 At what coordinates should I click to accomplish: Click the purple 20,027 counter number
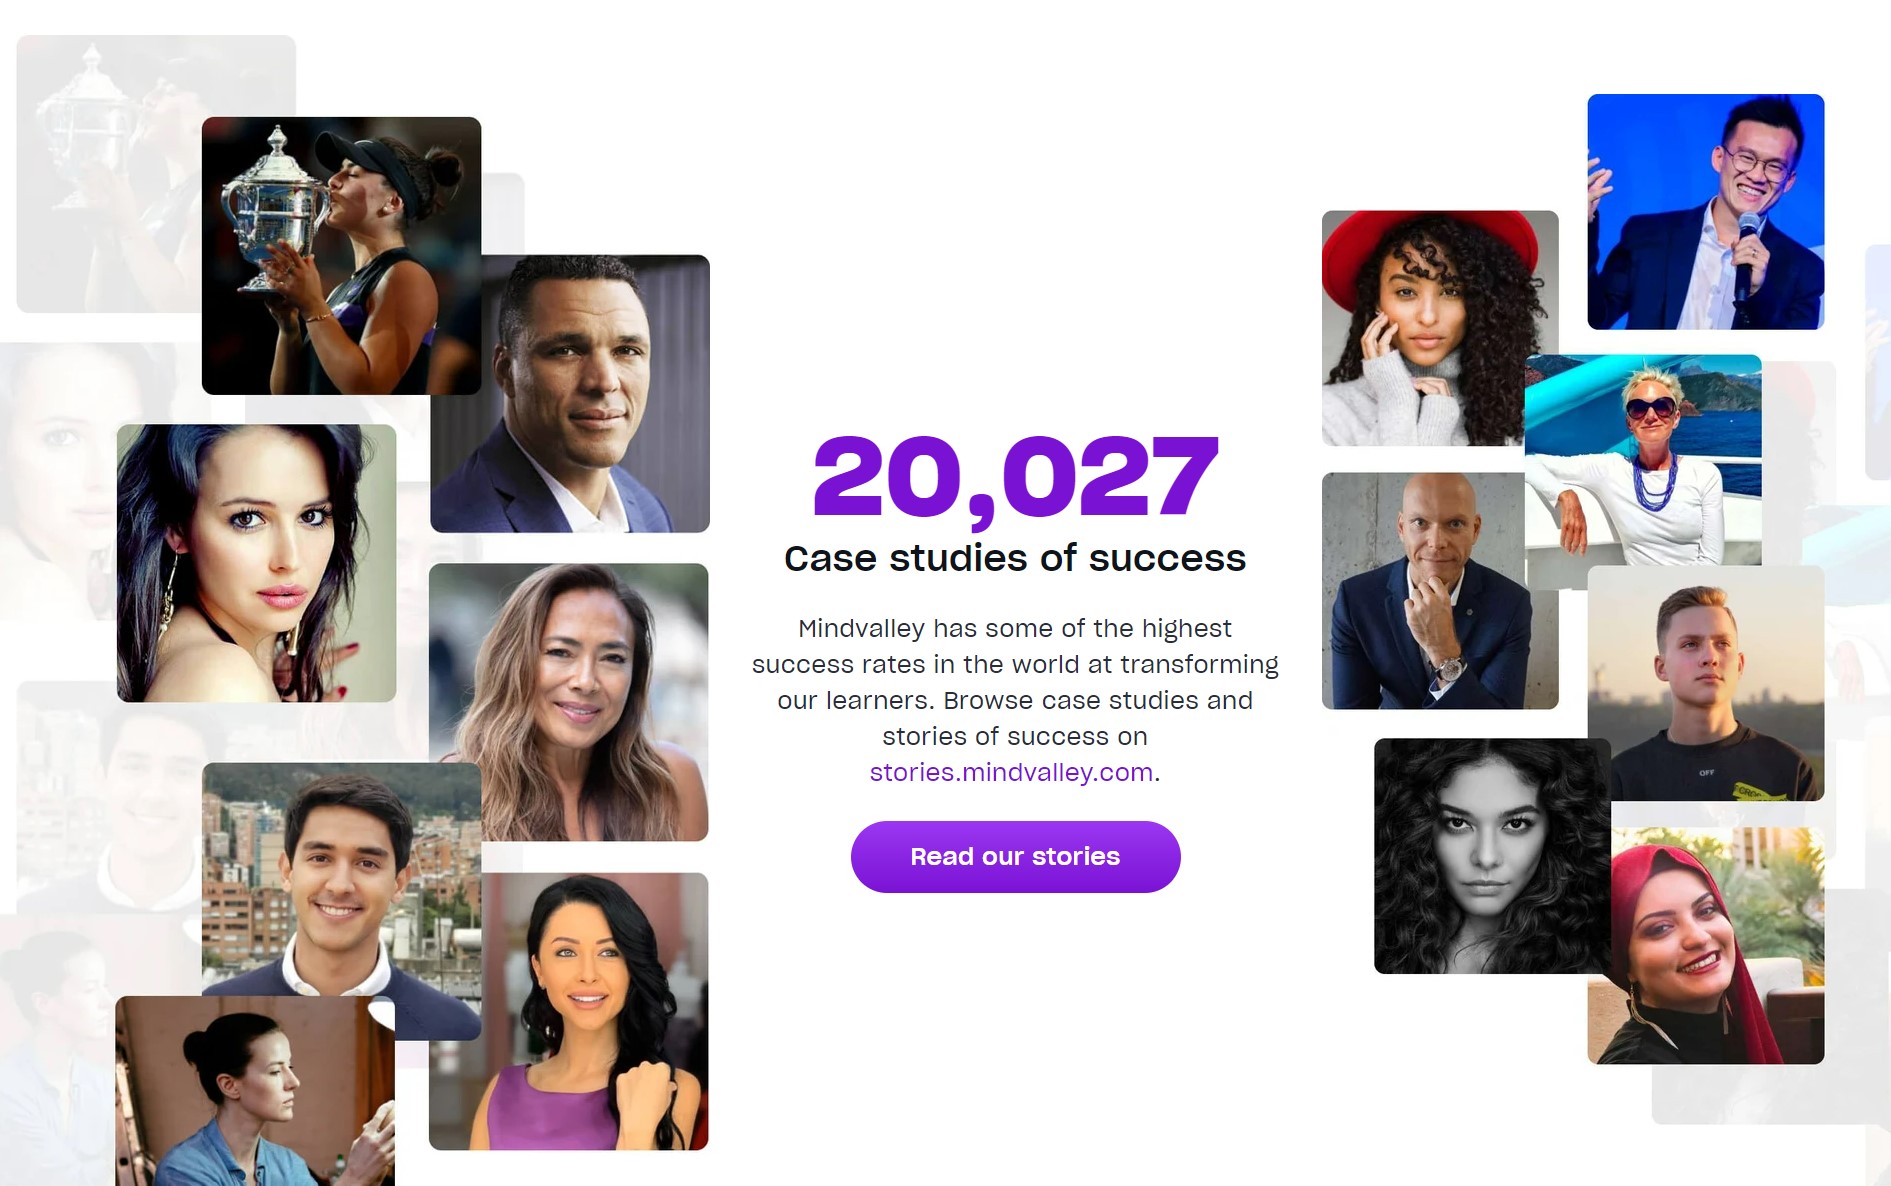point(1015,477)
